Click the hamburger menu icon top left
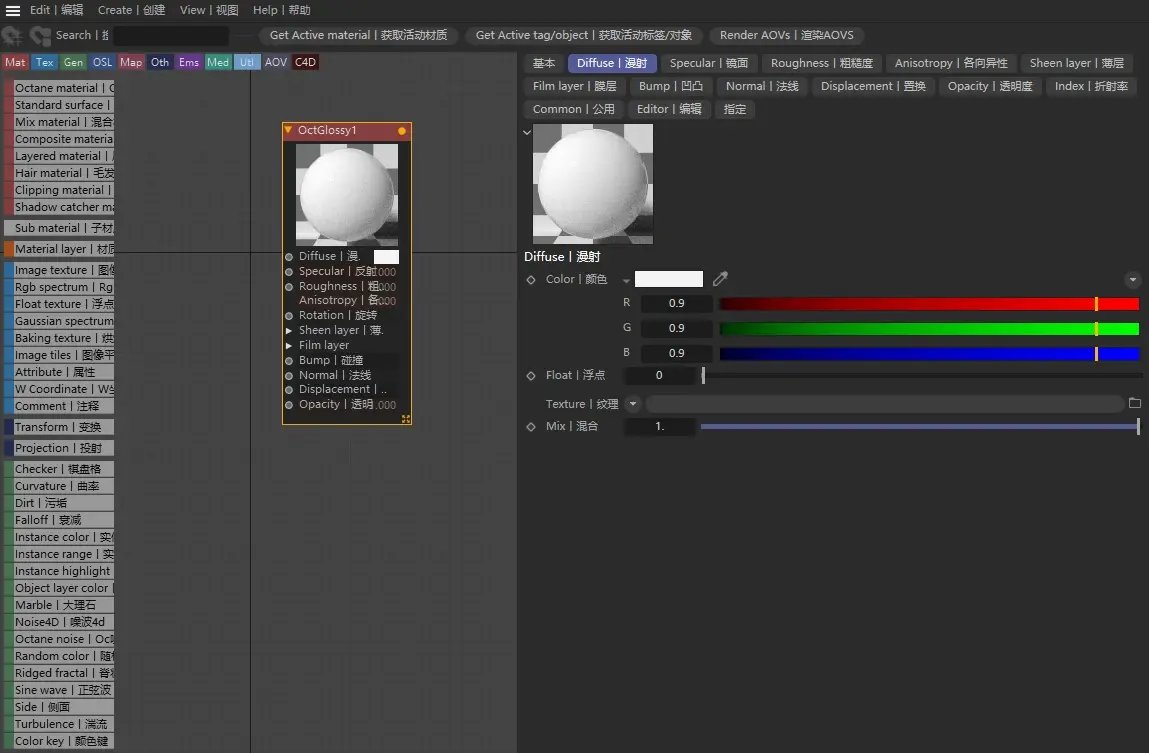The width and height of the screenshot is (1149, 753). pyautogui.click(x=13, y=10)
